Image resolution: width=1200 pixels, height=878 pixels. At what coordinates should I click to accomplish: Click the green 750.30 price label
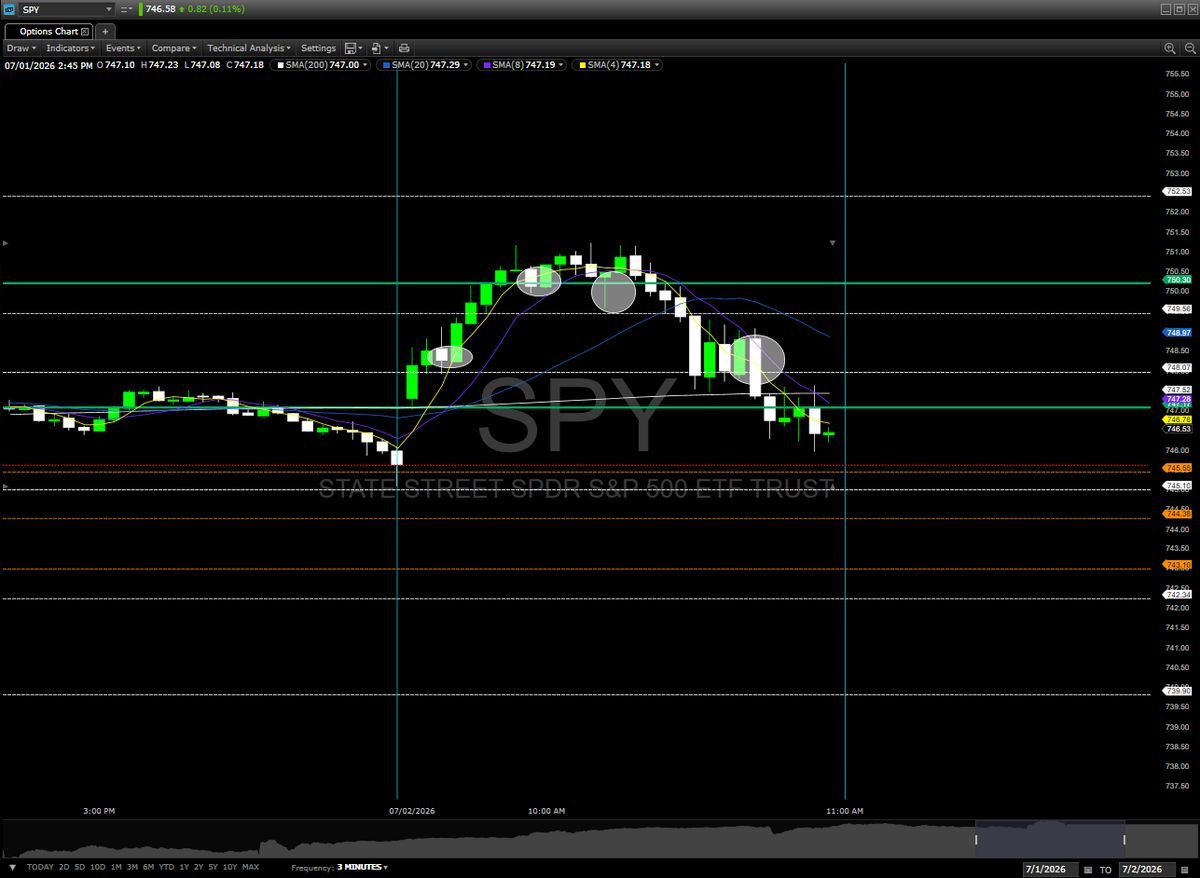1177,280
